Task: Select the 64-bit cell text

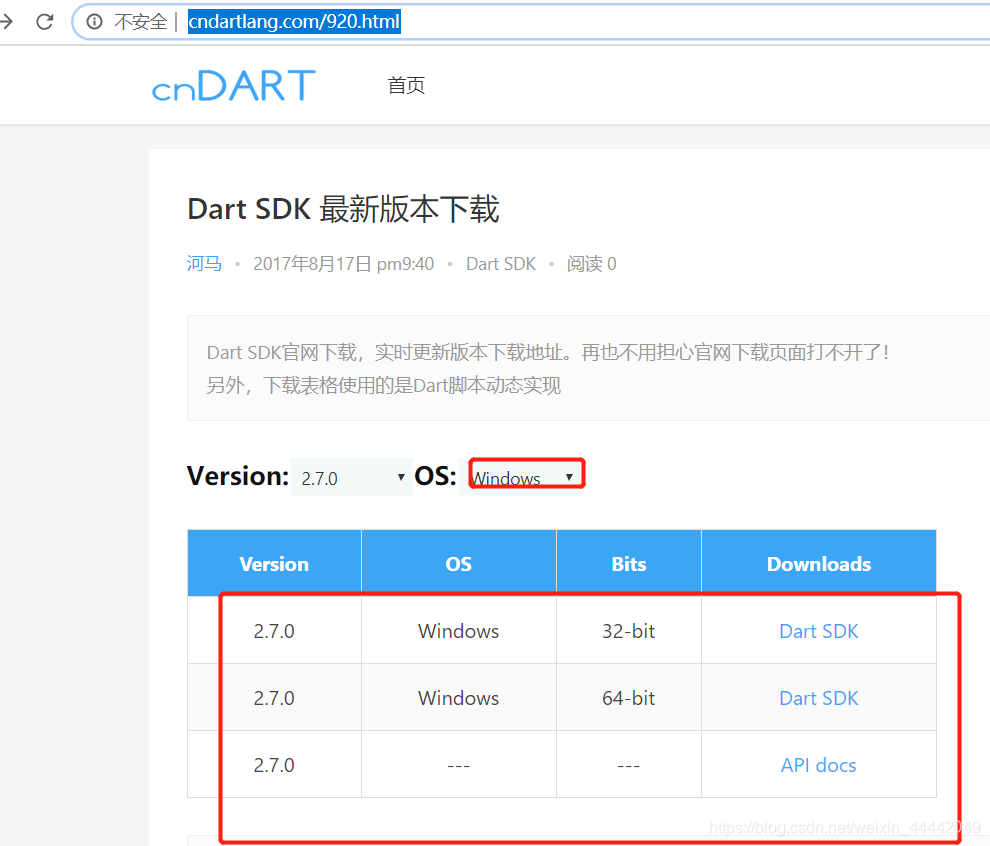Action: pyautogui.click(x=629, y=698)
